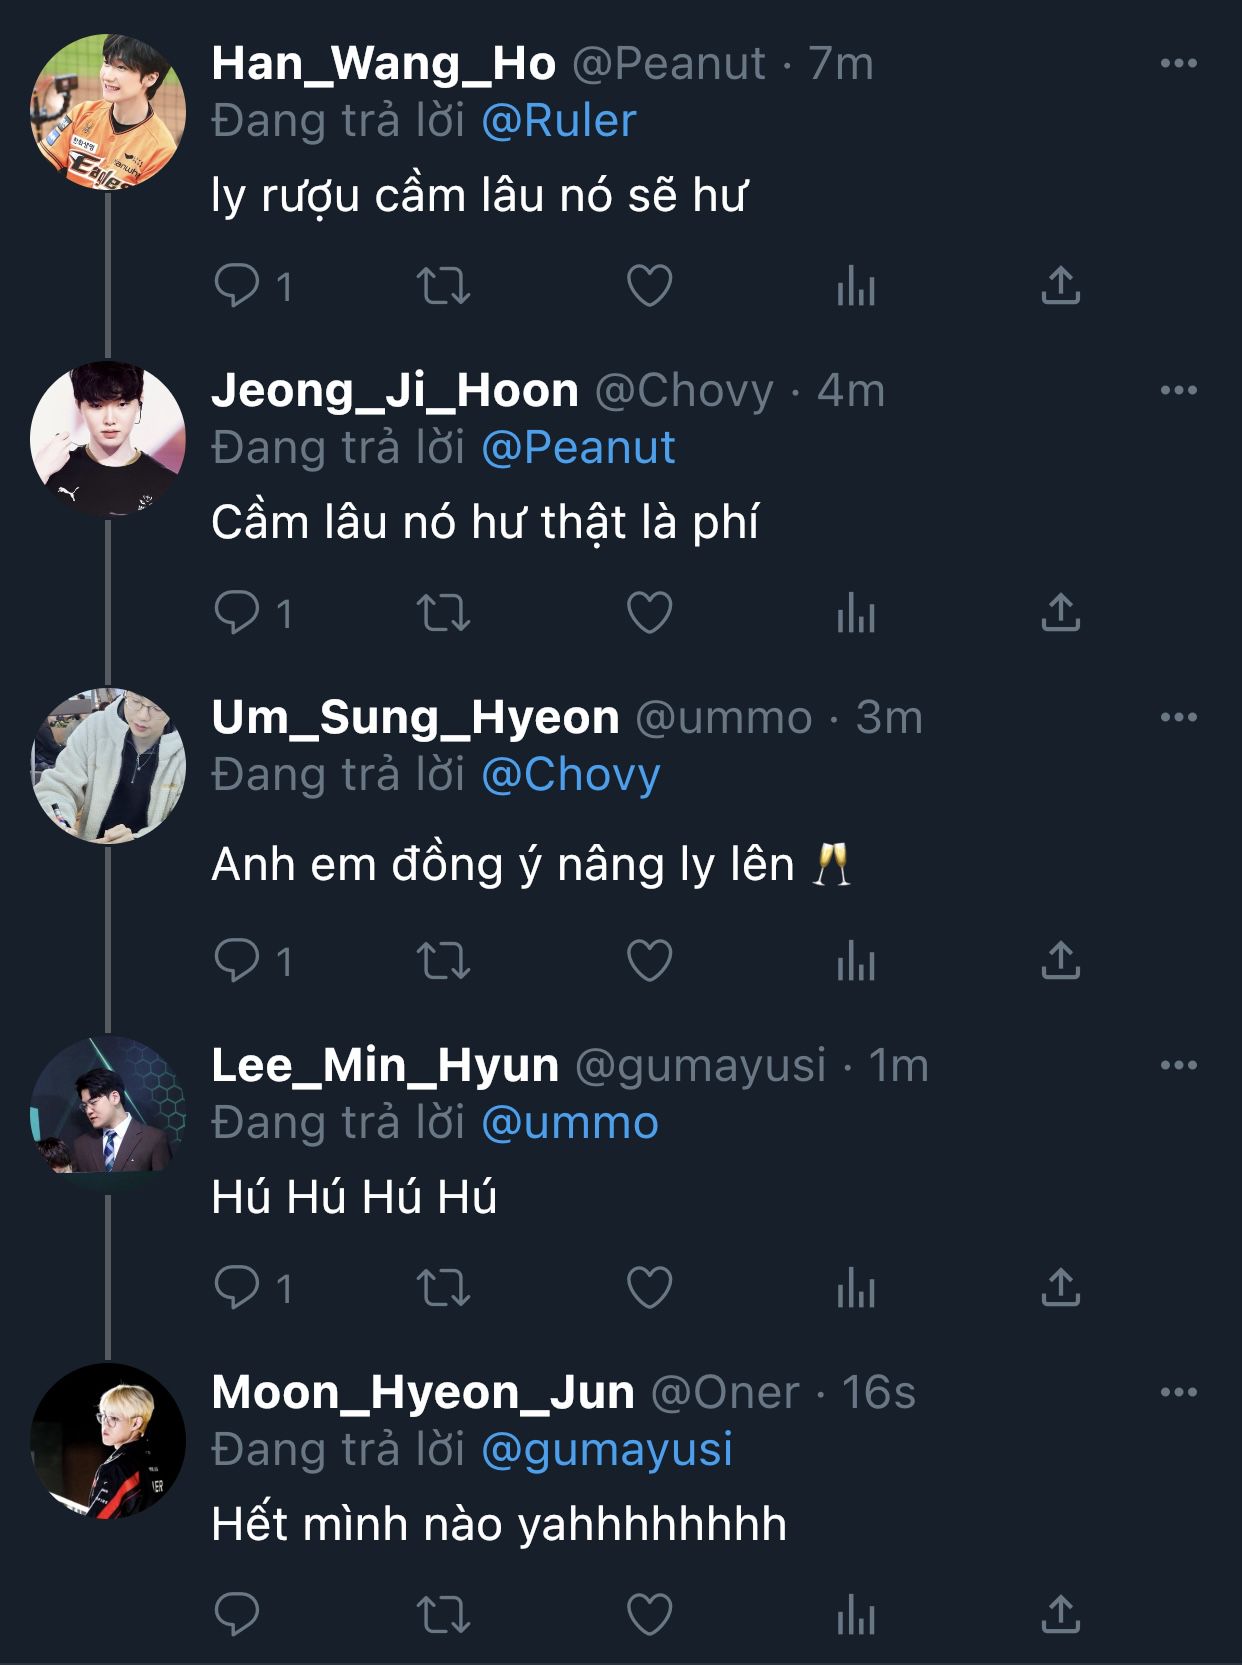Like Moon_Hyeon_Jun's tweet
Image resolution: width=1242 pixels, height=1665 pixels.
tap(649, 1613)
